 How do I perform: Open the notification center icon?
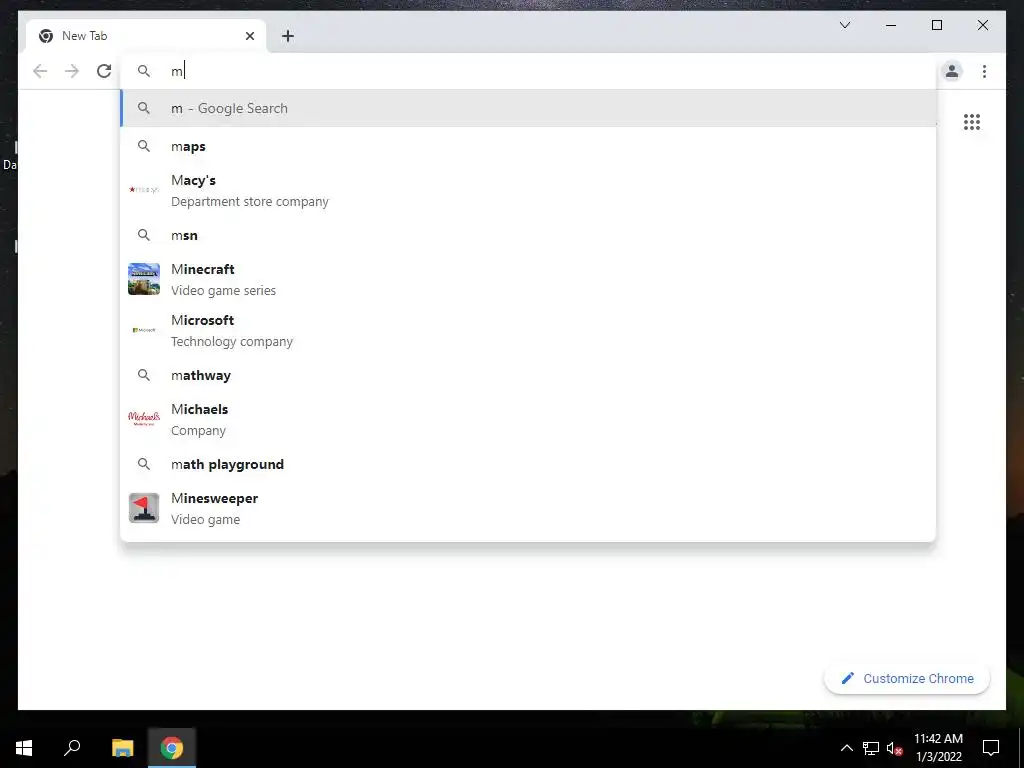click(991, 748)
